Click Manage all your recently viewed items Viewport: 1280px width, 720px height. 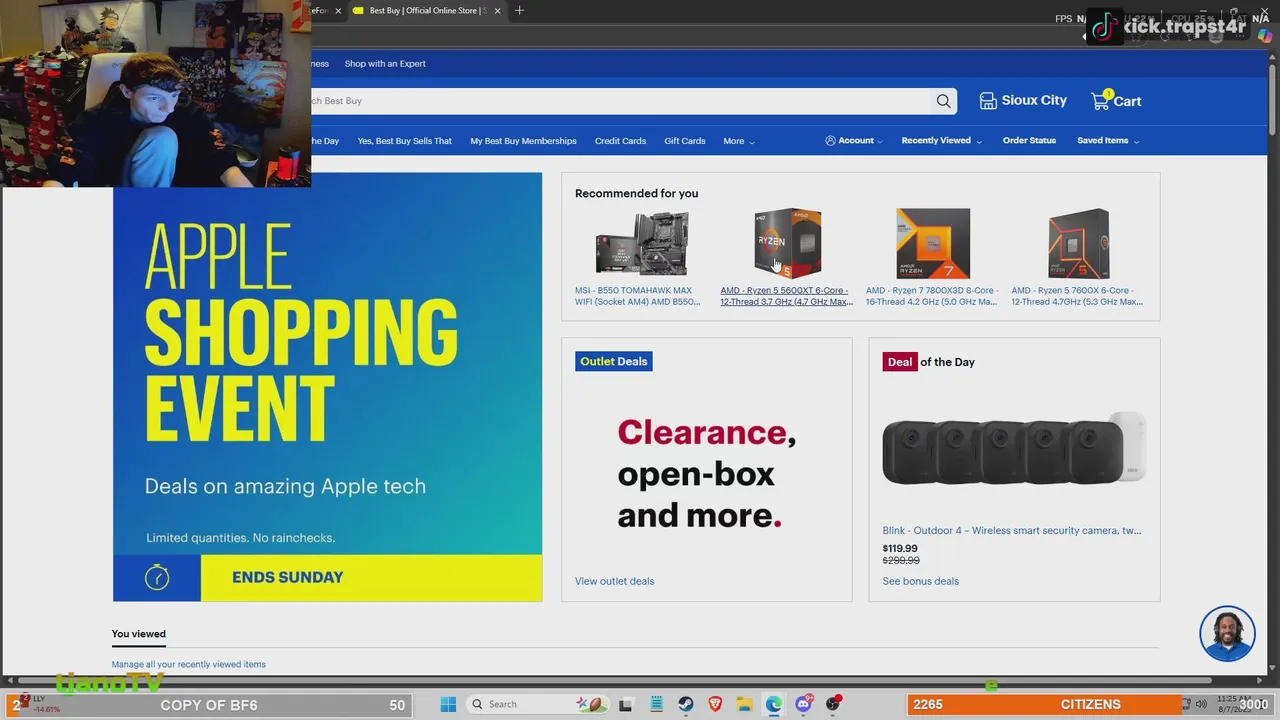coord(188,664)
